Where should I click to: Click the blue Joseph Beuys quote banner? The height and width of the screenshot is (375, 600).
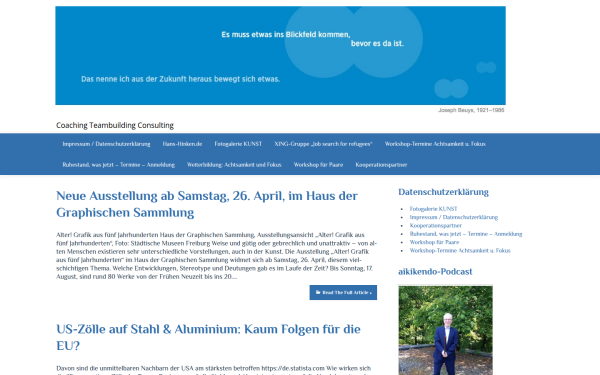pos(280,55)
